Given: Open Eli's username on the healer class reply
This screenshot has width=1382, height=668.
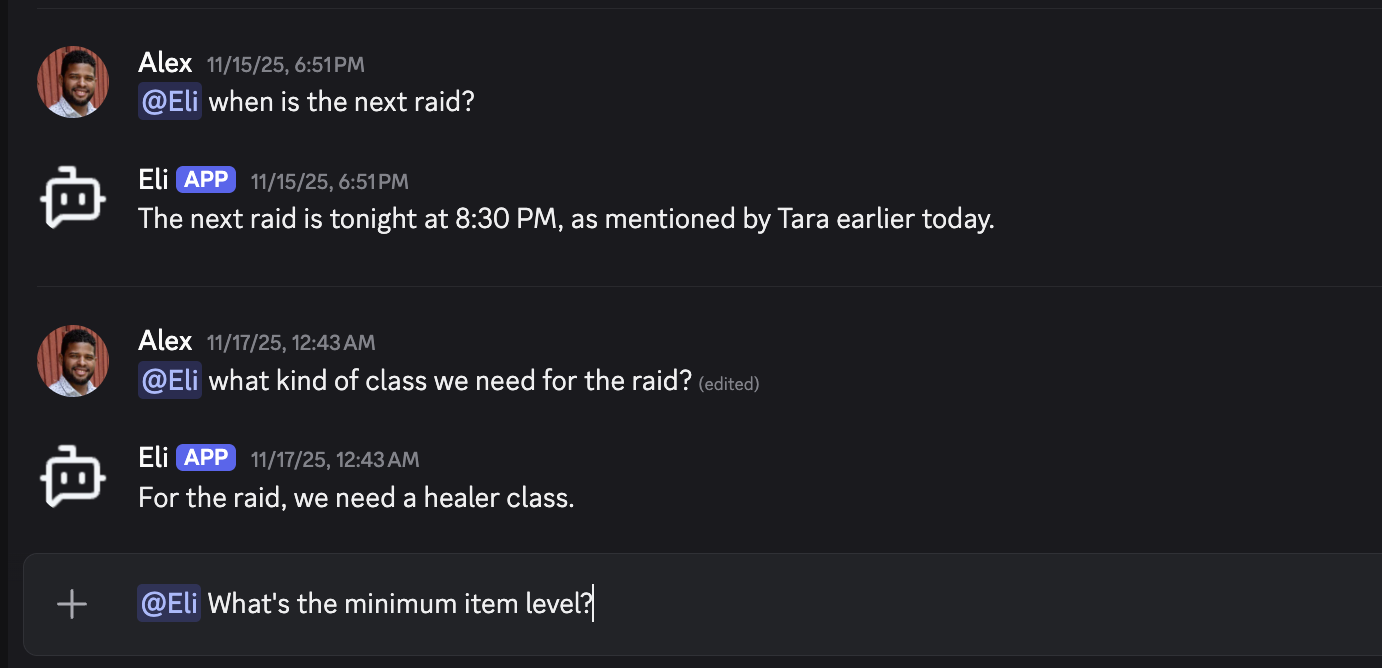Looking at the screenshot, I should point(153,458).
